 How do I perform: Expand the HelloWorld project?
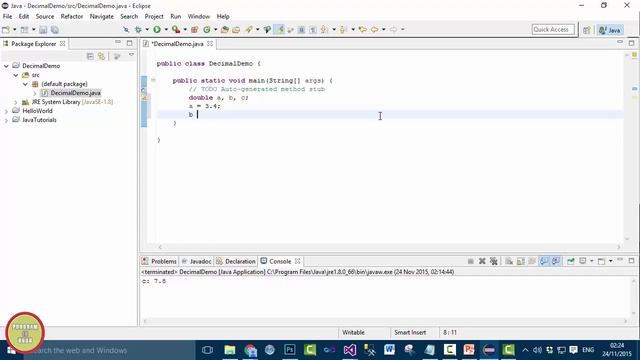[x=6, y=111]
